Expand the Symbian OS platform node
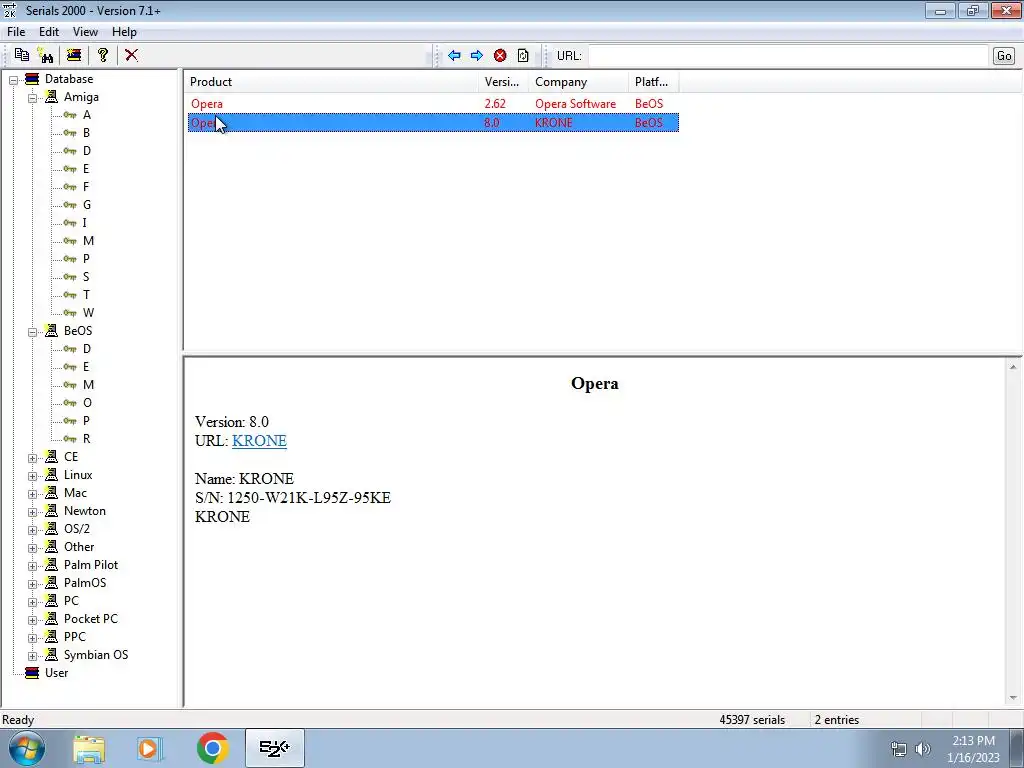This screenshot has width=1024, height=768. pyautogui.click(x=32, y=656)
